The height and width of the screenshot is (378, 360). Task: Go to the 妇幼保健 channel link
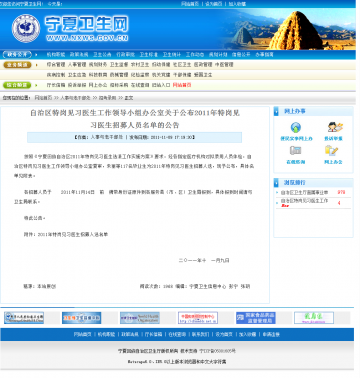161,65
